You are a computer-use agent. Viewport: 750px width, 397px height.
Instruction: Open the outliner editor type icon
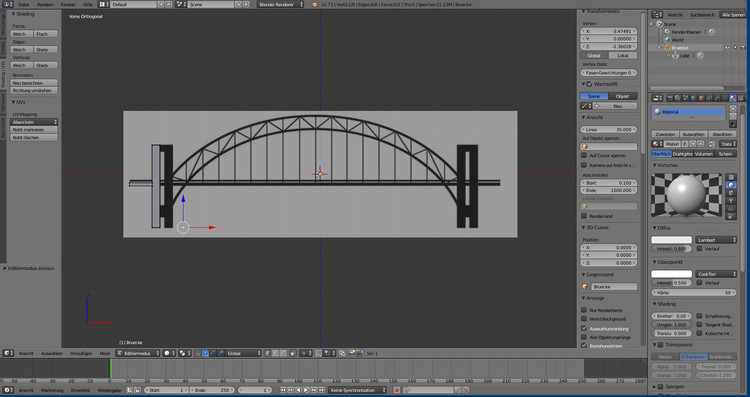pyautogui.click(x=657, y=15)
